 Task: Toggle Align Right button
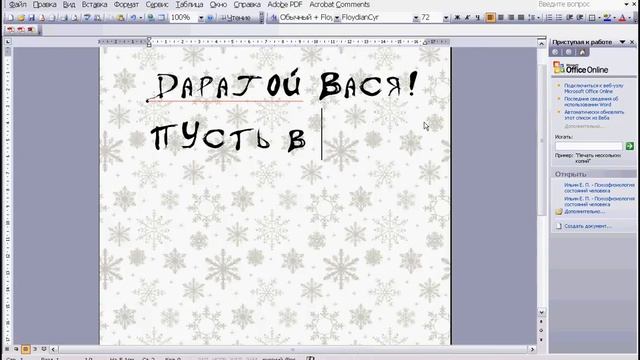(511, 18)
